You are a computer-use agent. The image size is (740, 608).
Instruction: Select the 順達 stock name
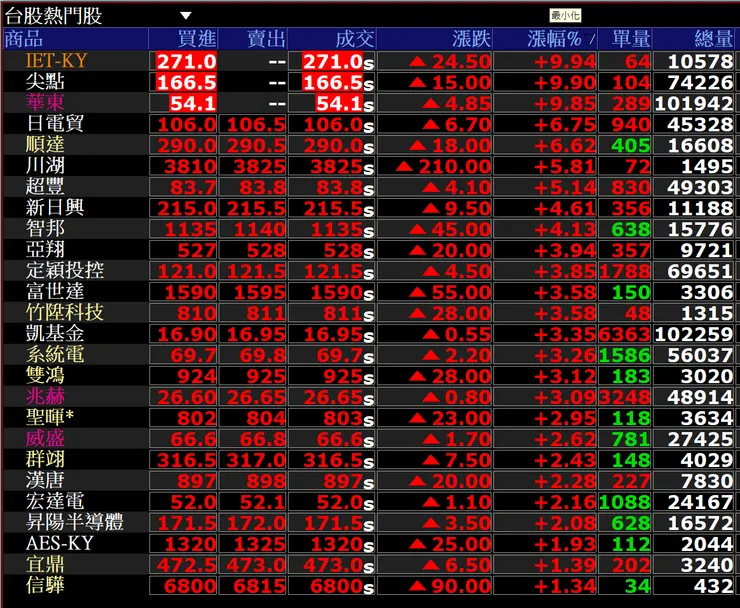pyautogui.click(x=45, y=144)
